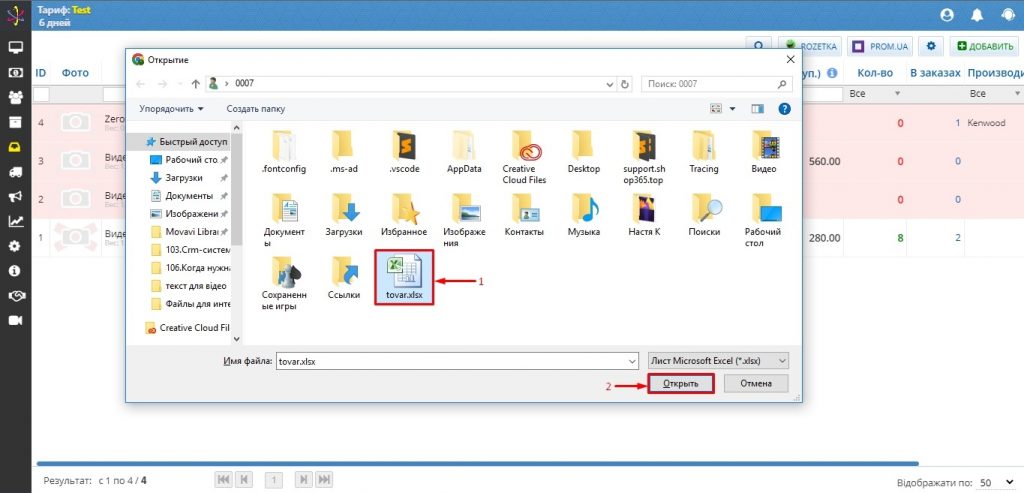
Task: Click the 'ДОБАВИТЬ' button
Action: [984, 46]
